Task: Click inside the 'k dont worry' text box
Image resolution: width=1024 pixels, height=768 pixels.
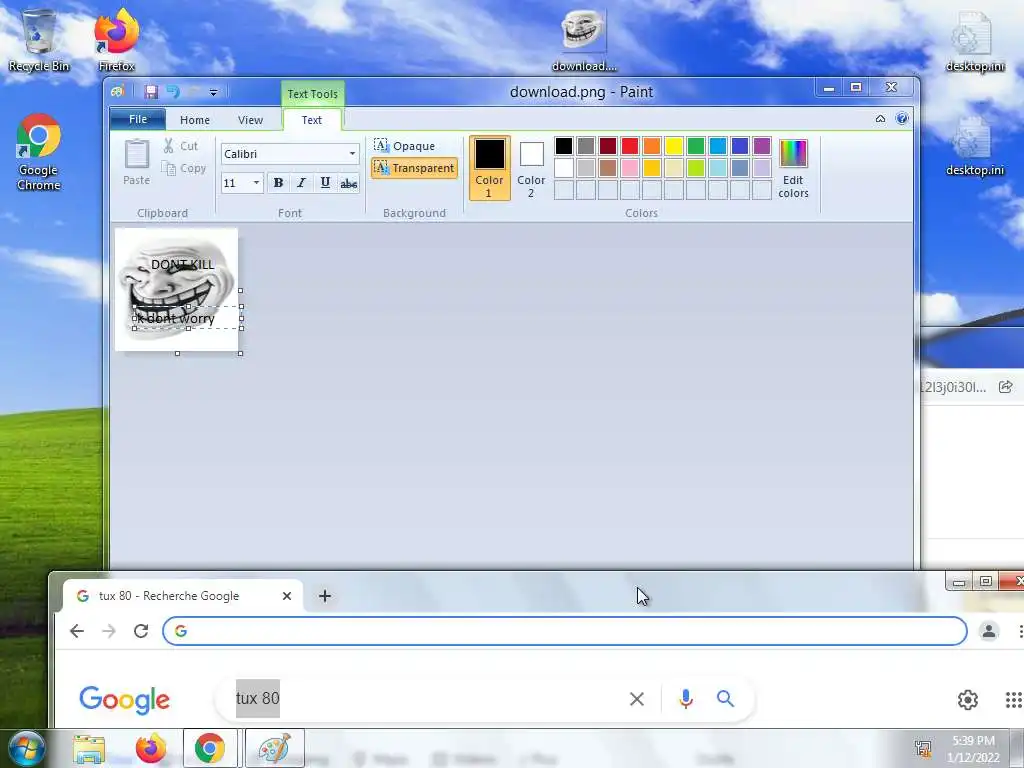Action: tap(188, 318)
